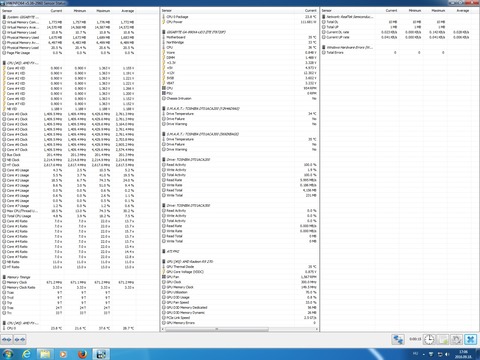Open the network remote monitoring icon

[398, 340]
